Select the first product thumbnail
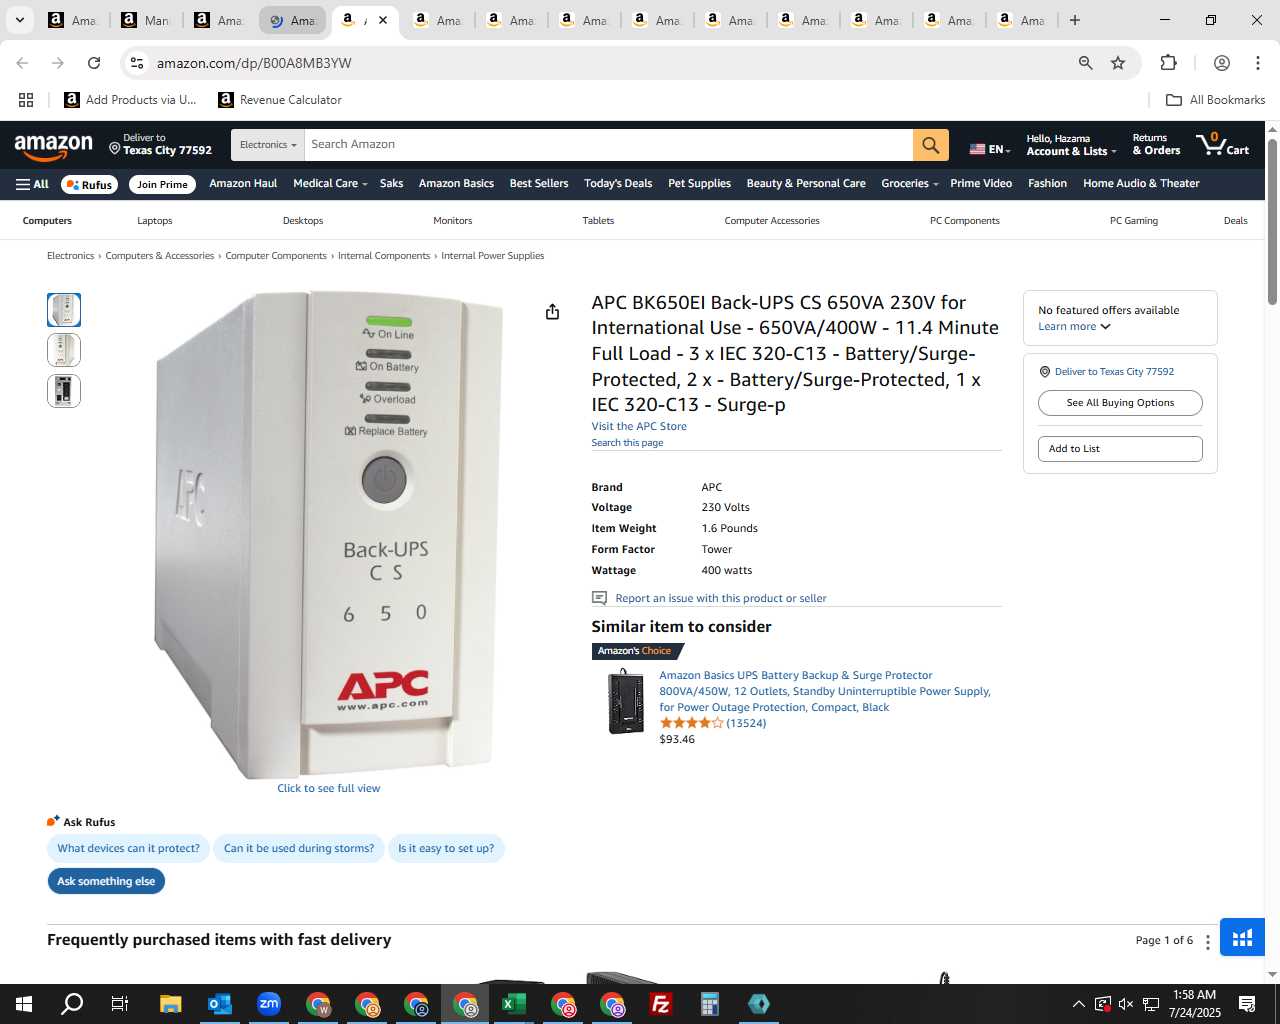This screenshot has width=1280, height=1024. [64, 310]
